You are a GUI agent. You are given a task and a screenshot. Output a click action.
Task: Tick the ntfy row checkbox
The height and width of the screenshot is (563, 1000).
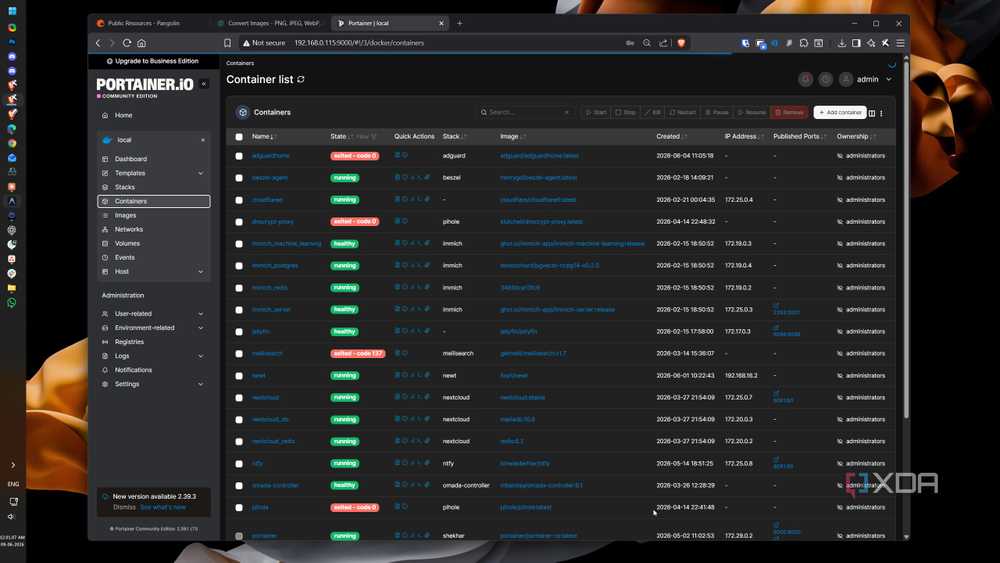[239, 464]
